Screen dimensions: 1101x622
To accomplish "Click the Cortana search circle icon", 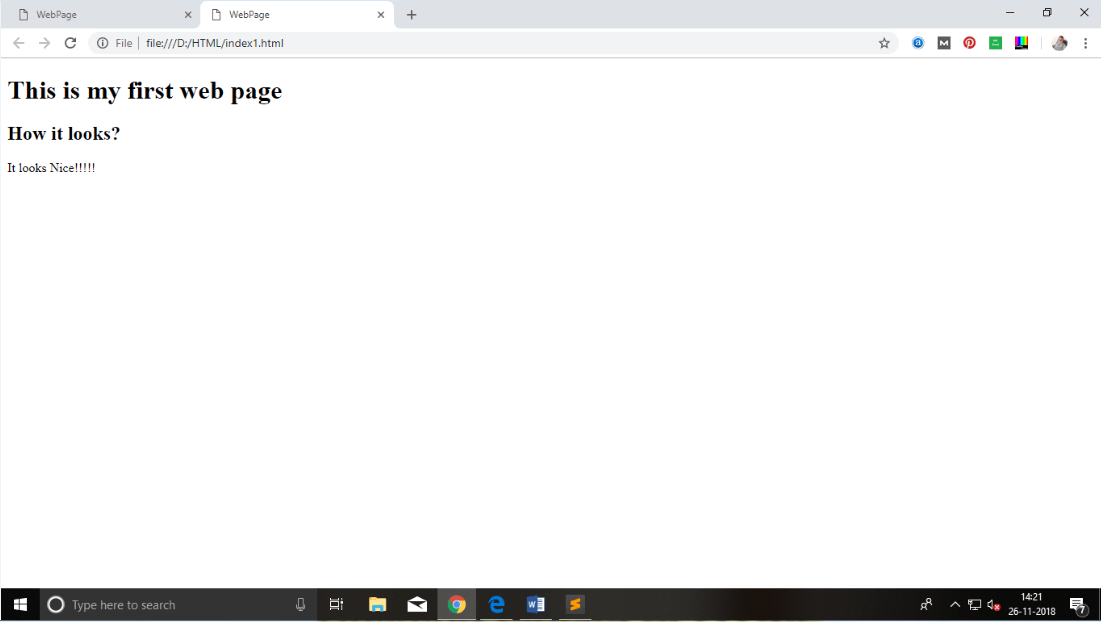I will (55, 604).
